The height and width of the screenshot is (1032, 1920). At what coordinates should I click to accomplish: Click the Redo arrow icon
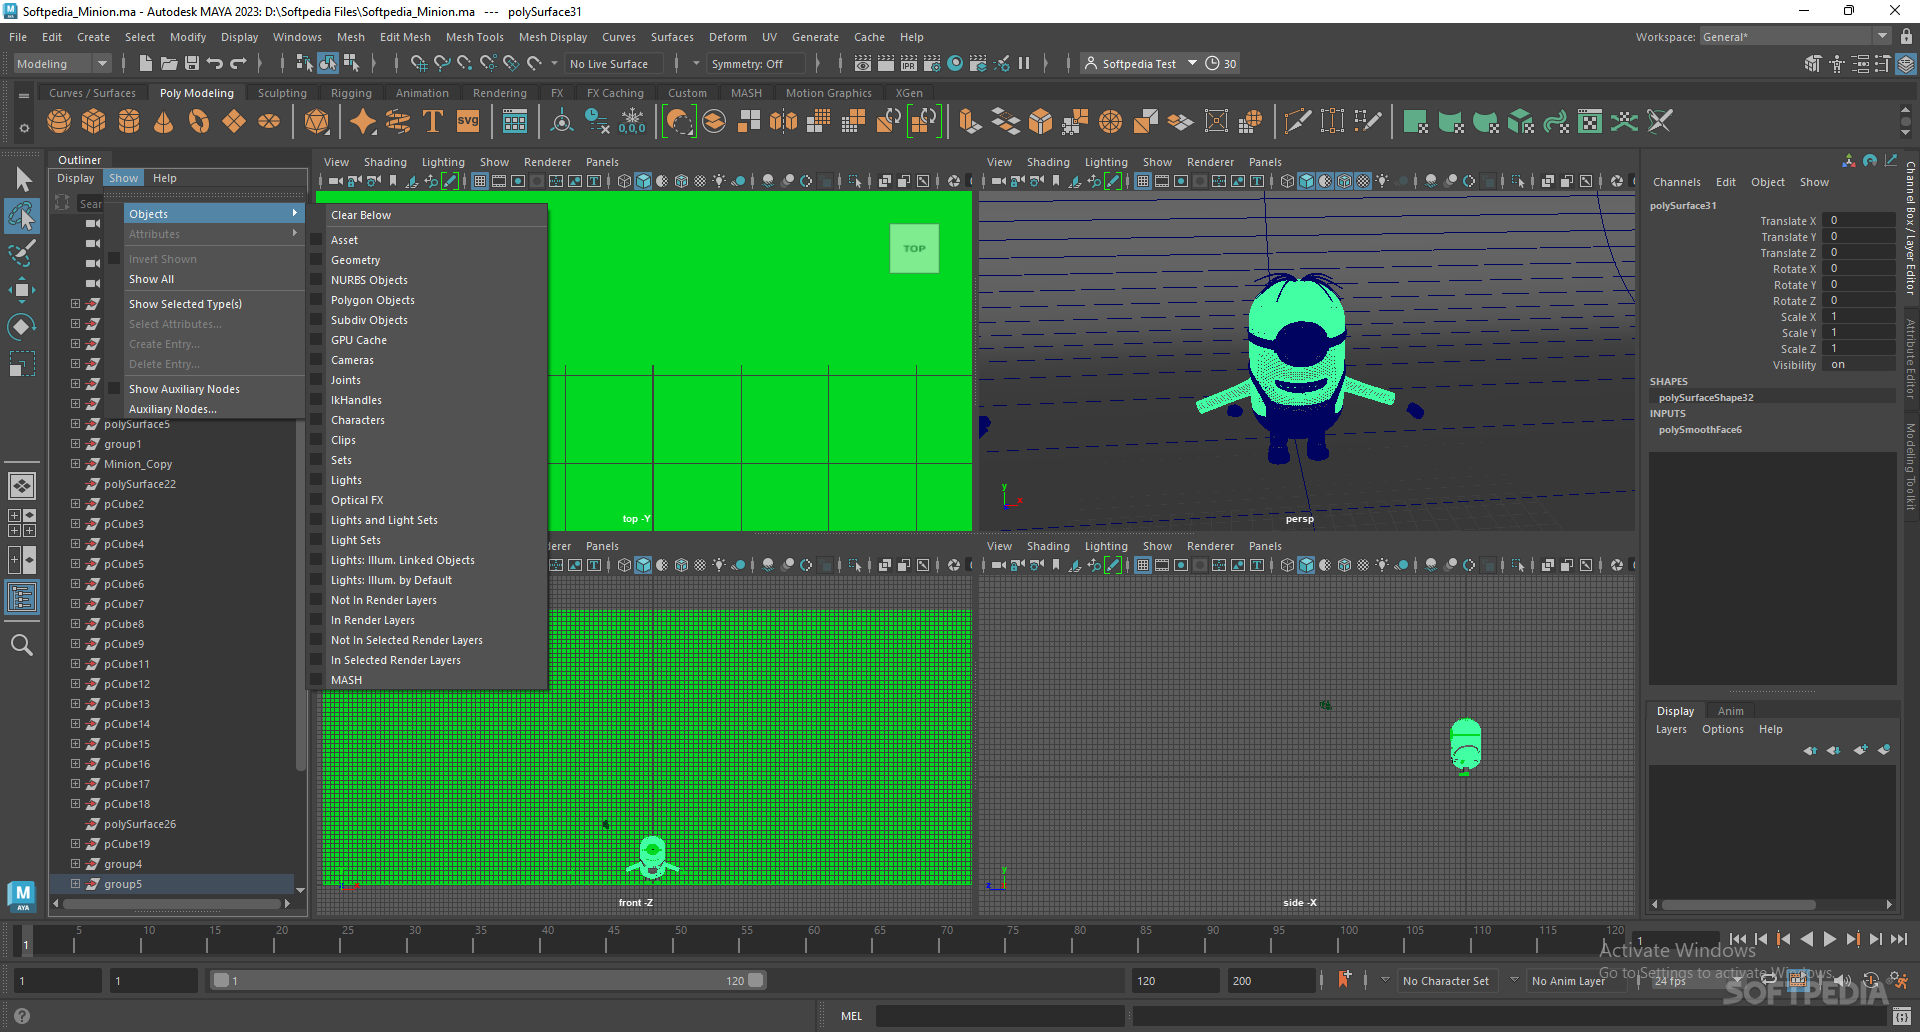tap(238, 63)
